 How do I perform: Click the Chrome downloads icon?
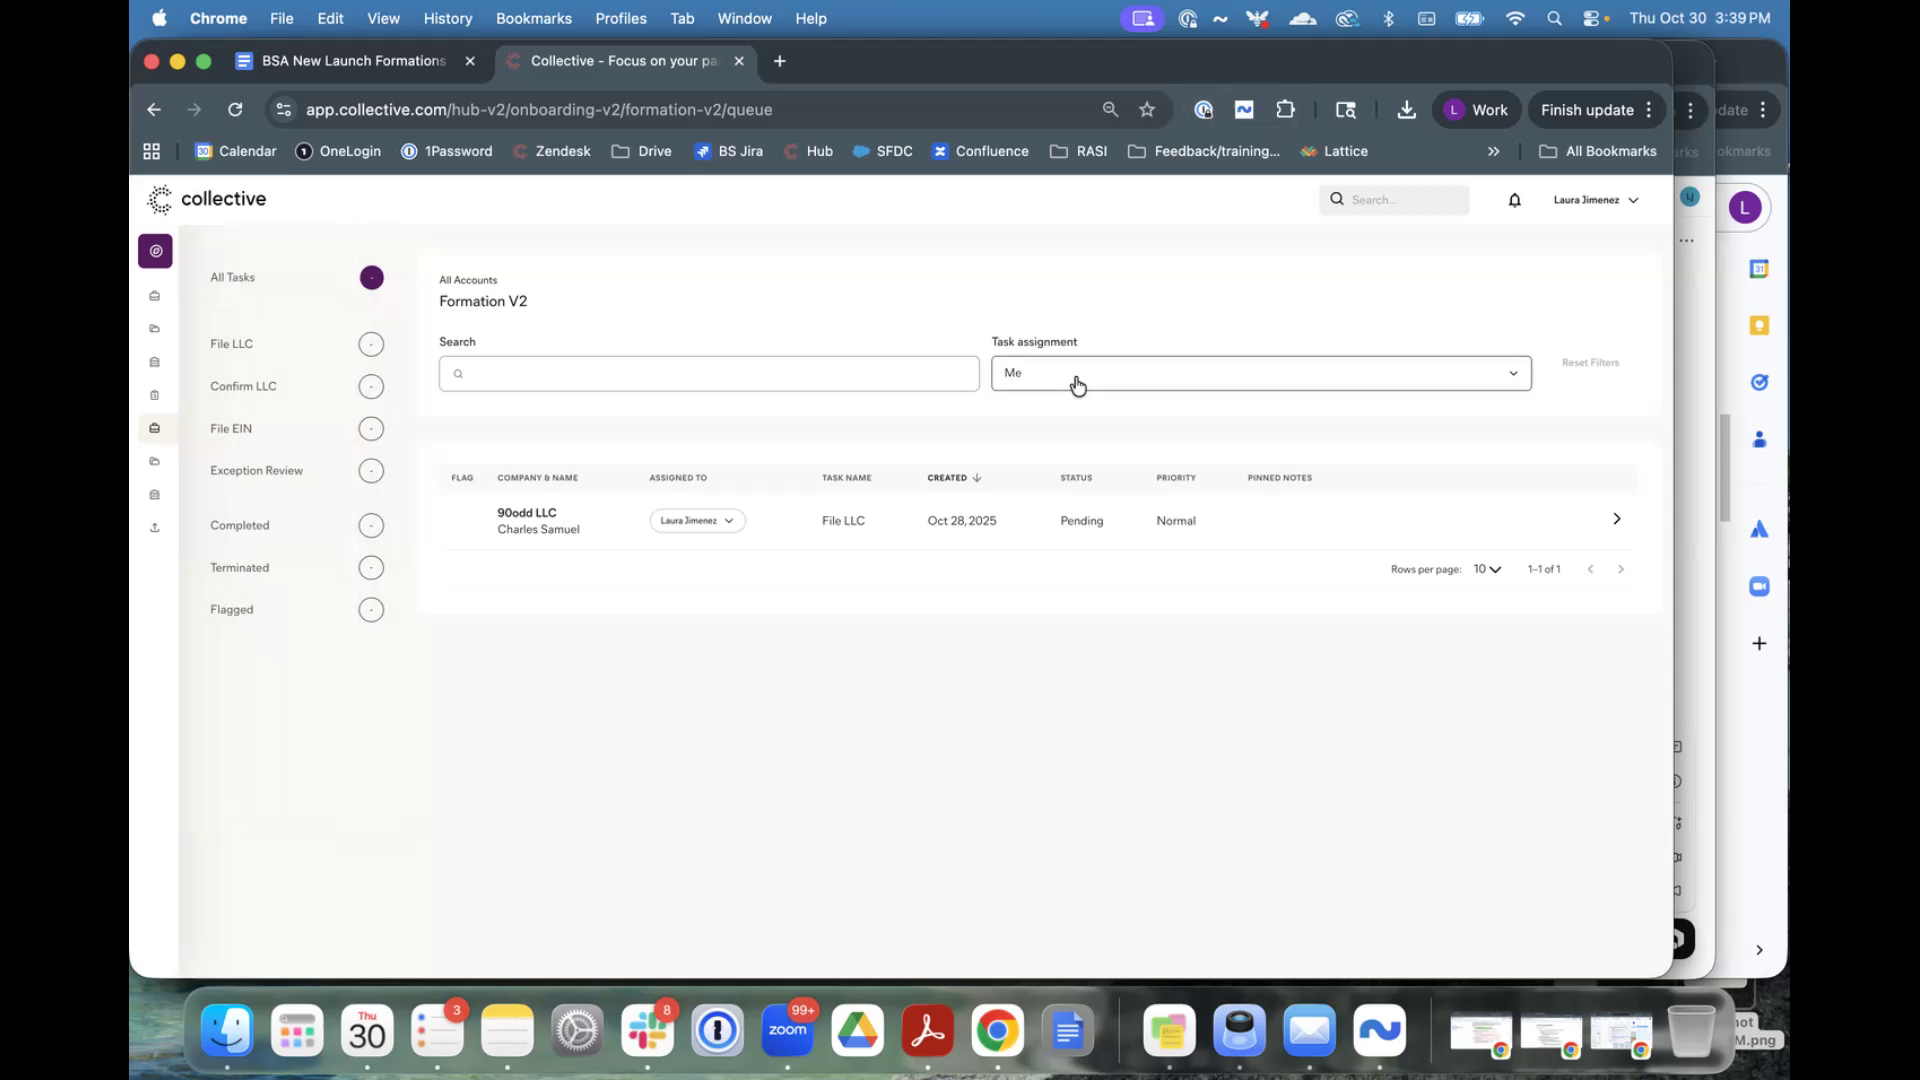[1406, 110]
